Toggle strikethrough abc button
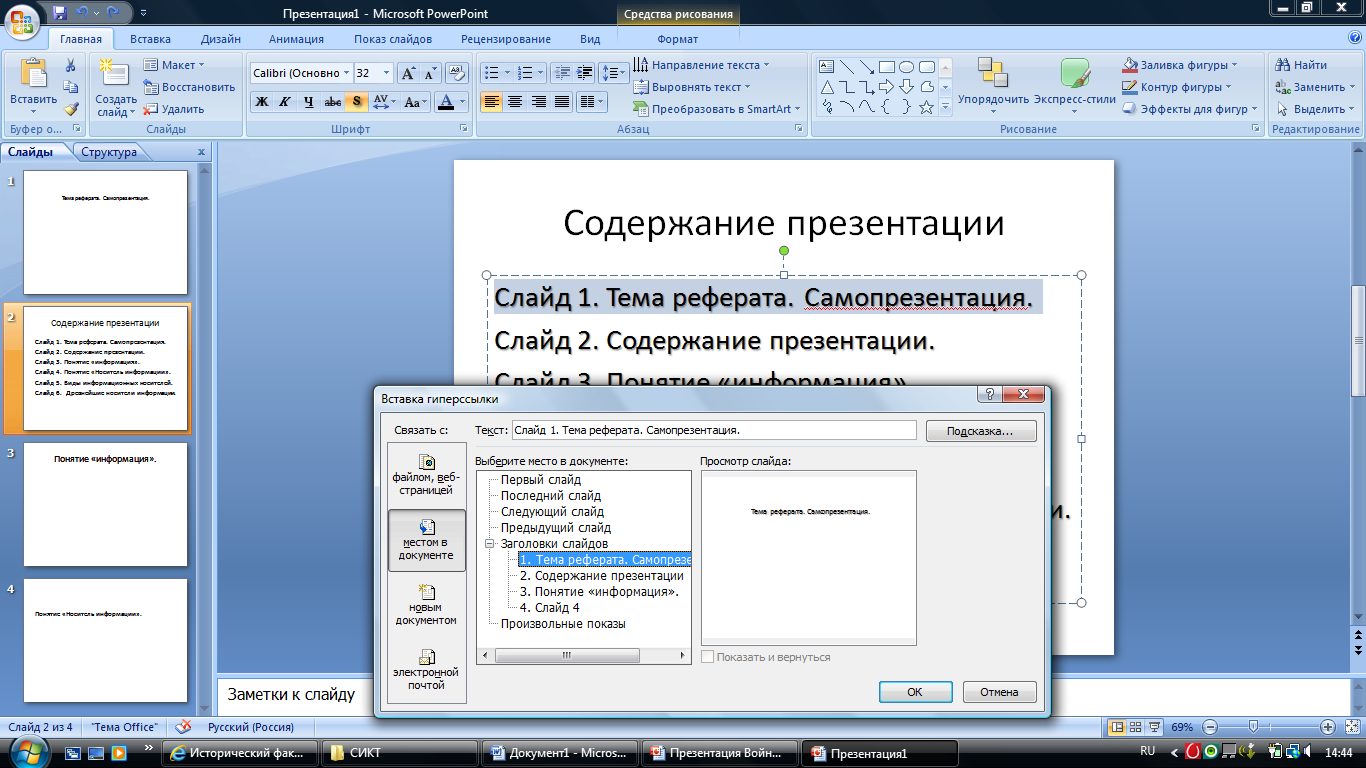Viewport: 1366px width, 768px height. point(332,102)
